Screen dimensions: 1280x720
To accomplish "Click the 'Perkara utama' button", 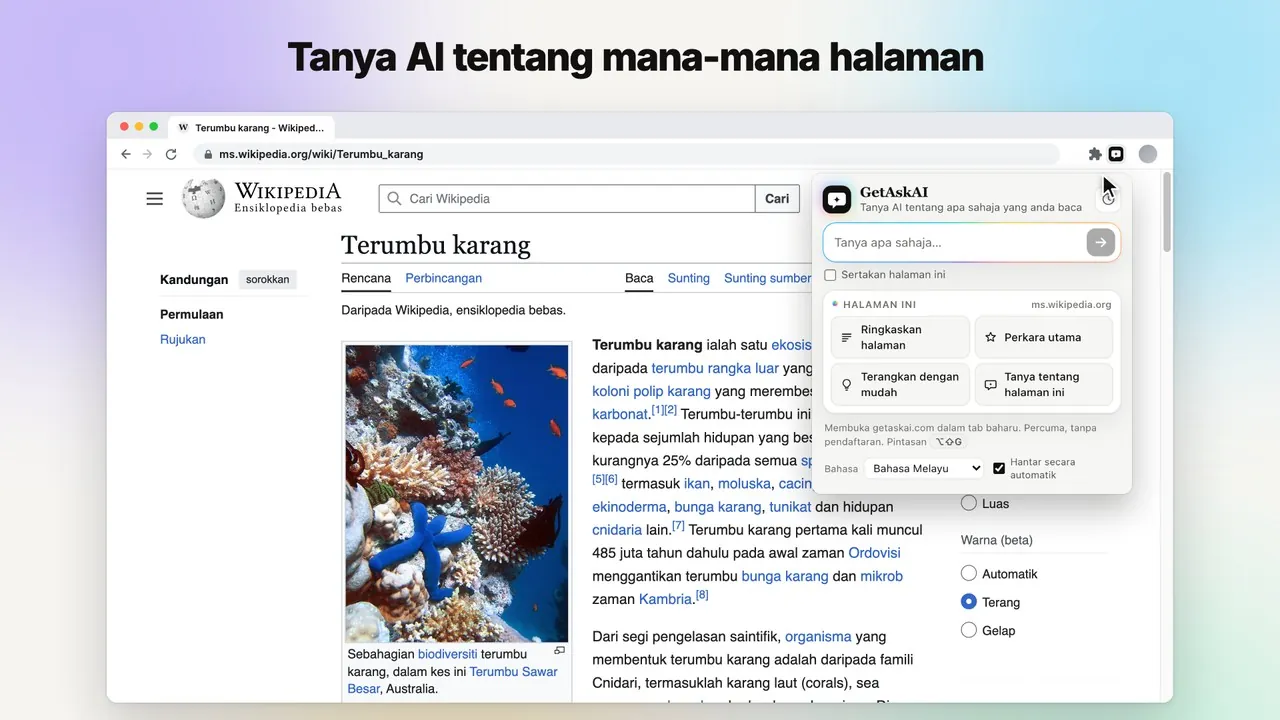I will (1044, 337).
